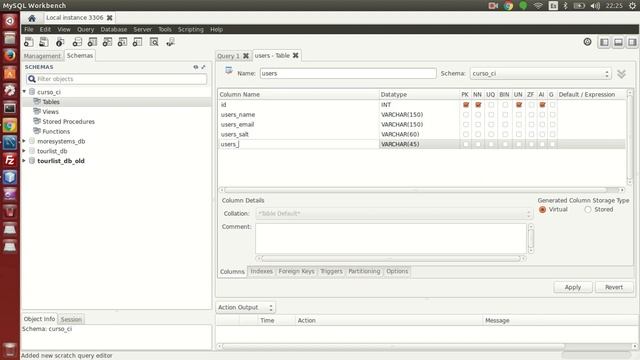The width and height of the screenshot is (640, 360).
Task: Open the Server menu
Action: [x=142, y=29]
